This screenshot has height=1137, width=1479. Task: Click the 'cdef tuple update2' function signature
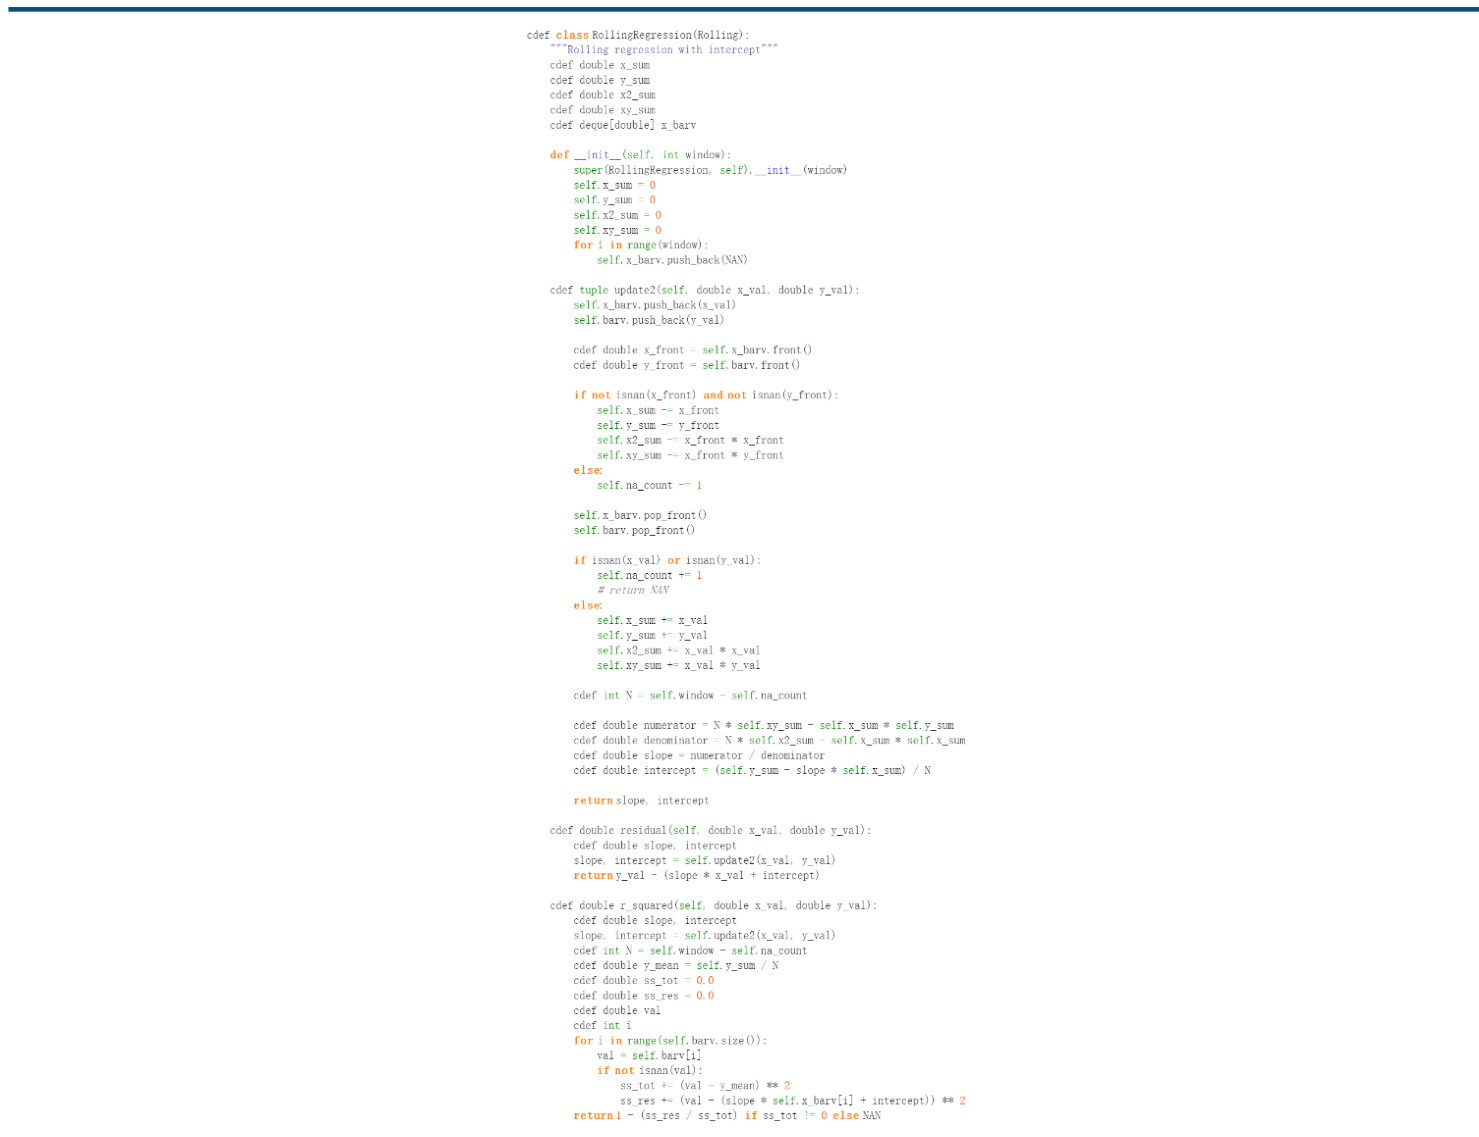(x=704, y=290)
